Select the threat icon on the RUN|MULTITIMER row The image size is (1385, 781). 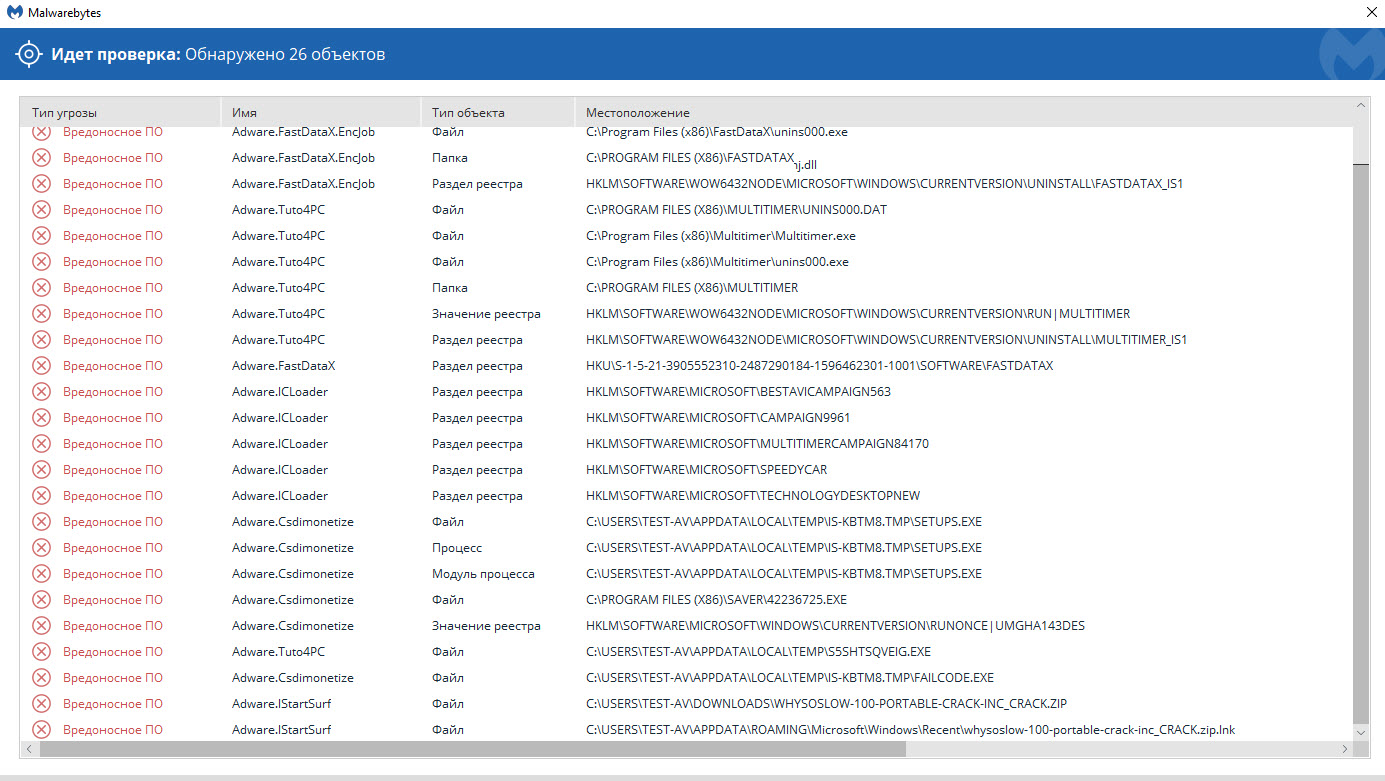41,314
